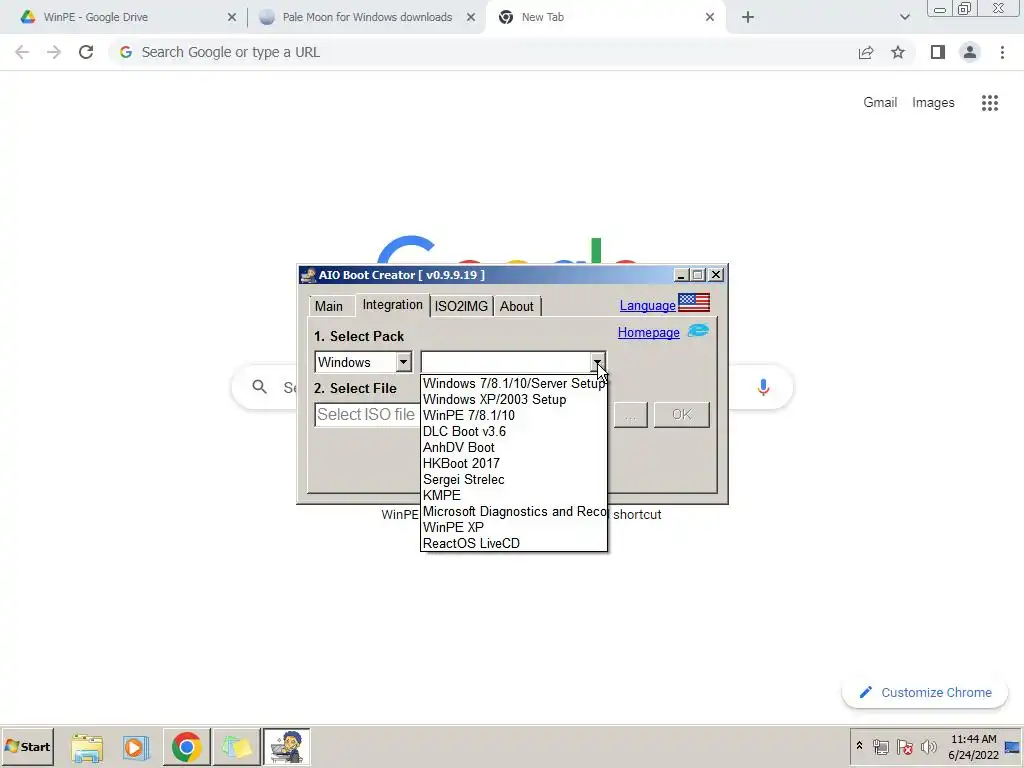1024x768 pixels.
Task: Open Chrome three-dot menu
Action: [x=1002, y=52]
